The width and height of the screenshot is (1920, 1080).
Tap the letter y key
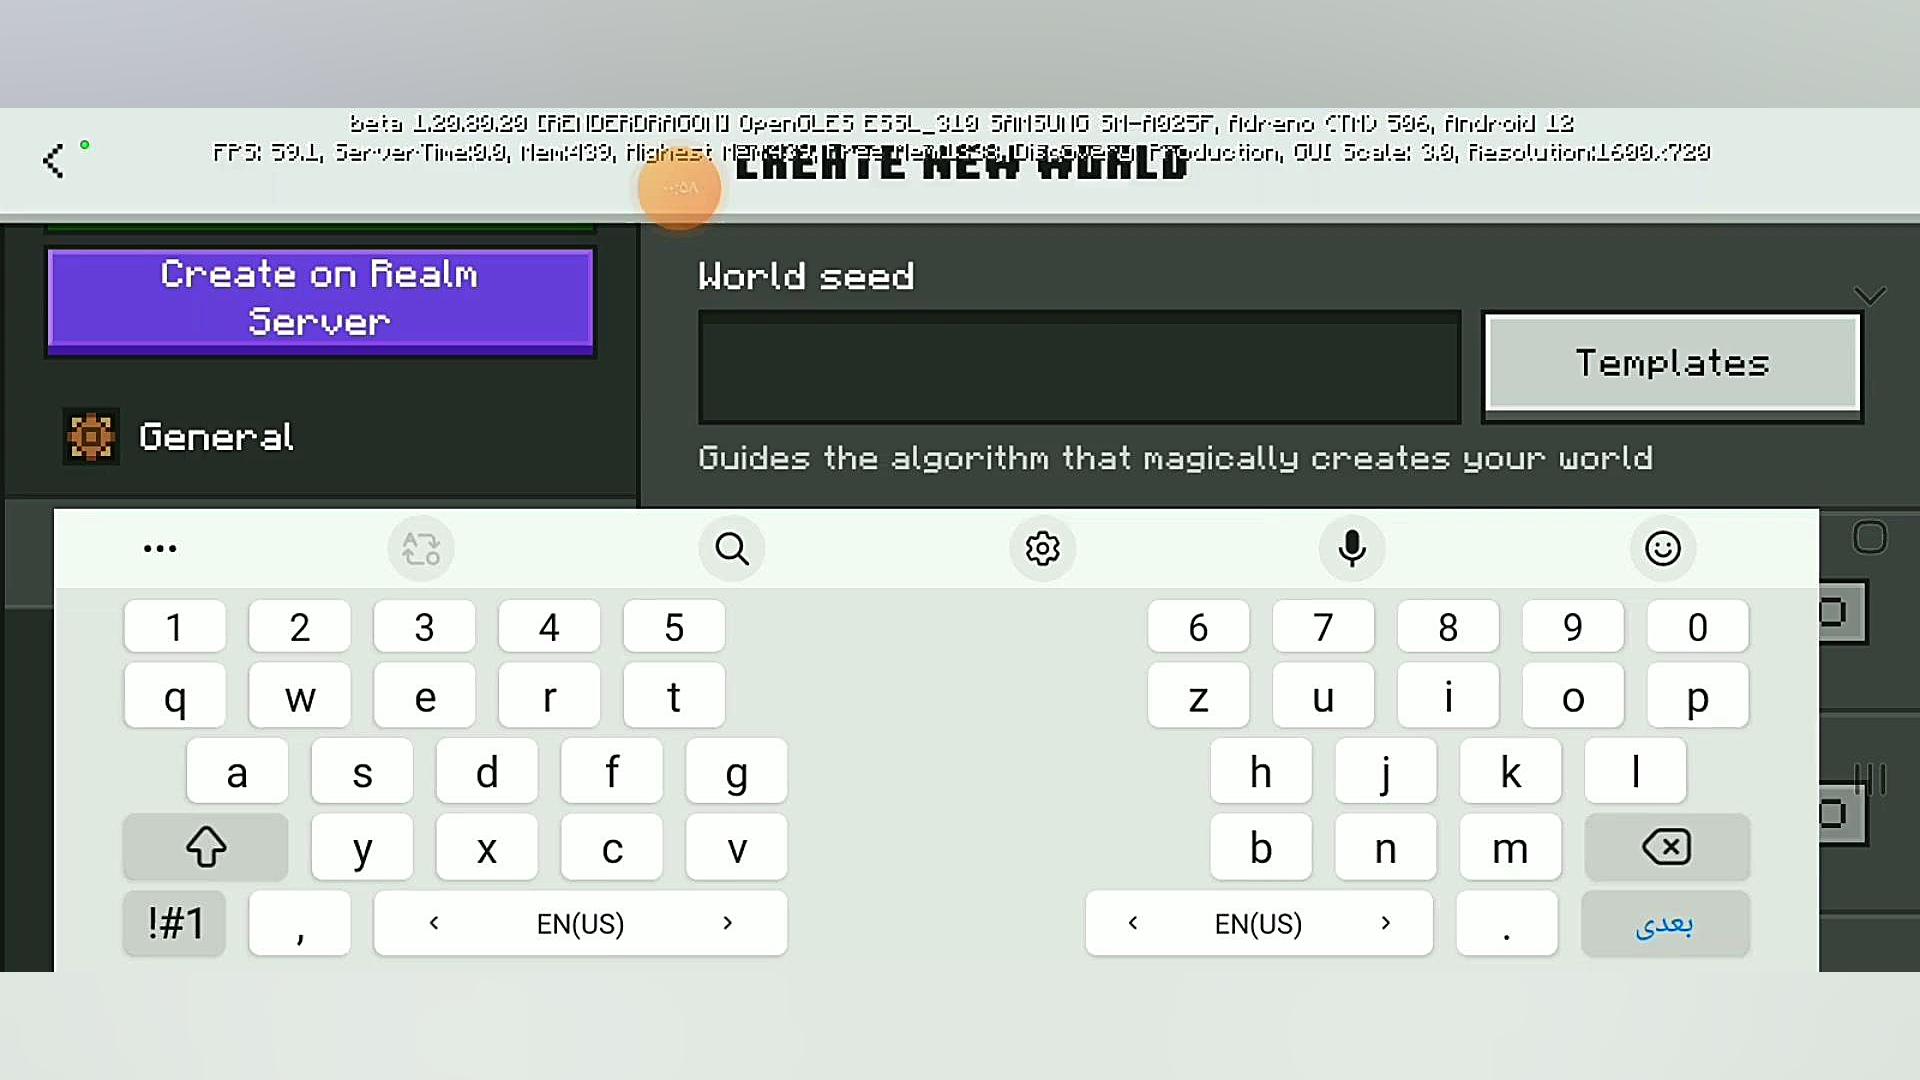[362, 847]
